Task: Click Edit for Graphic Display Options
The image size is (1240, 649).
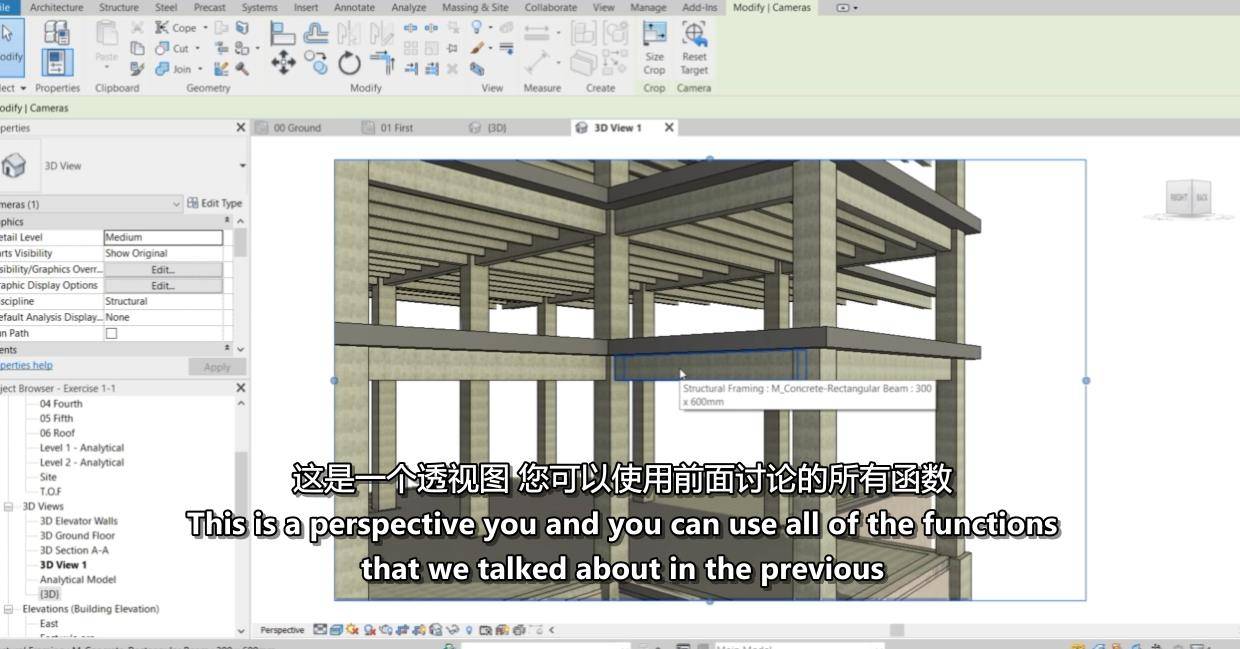Action: point(163,285)
